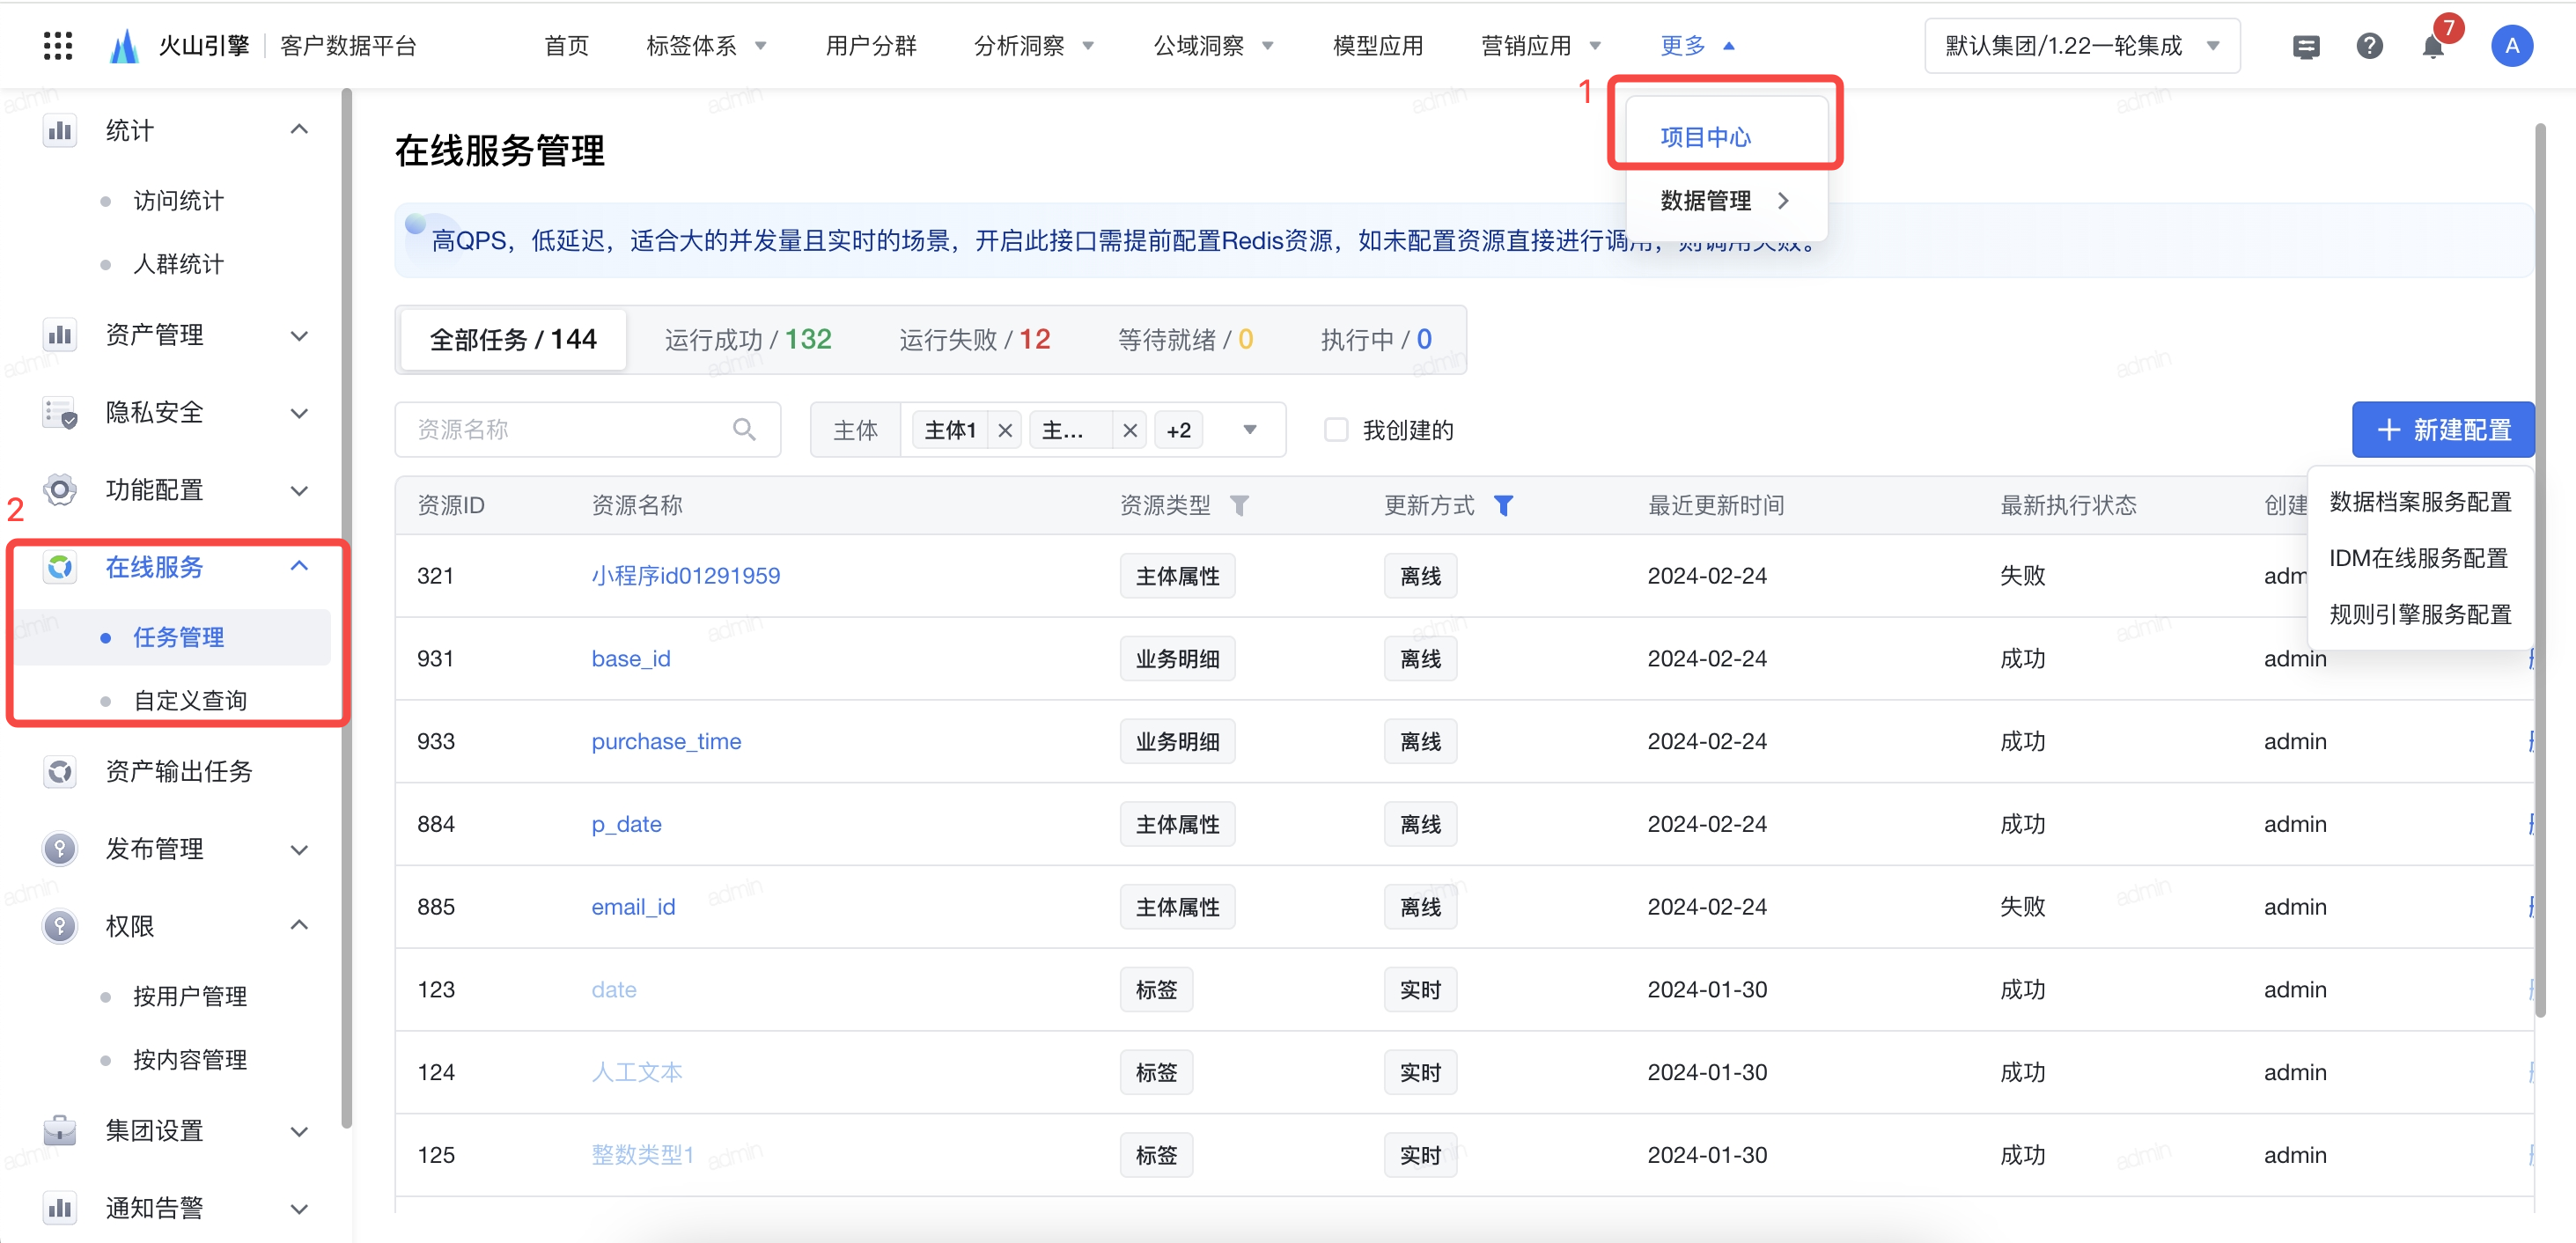Click the Volcano Engine logo
The width and height of the screenshot is (2576, 1243).
coord(124,46)
